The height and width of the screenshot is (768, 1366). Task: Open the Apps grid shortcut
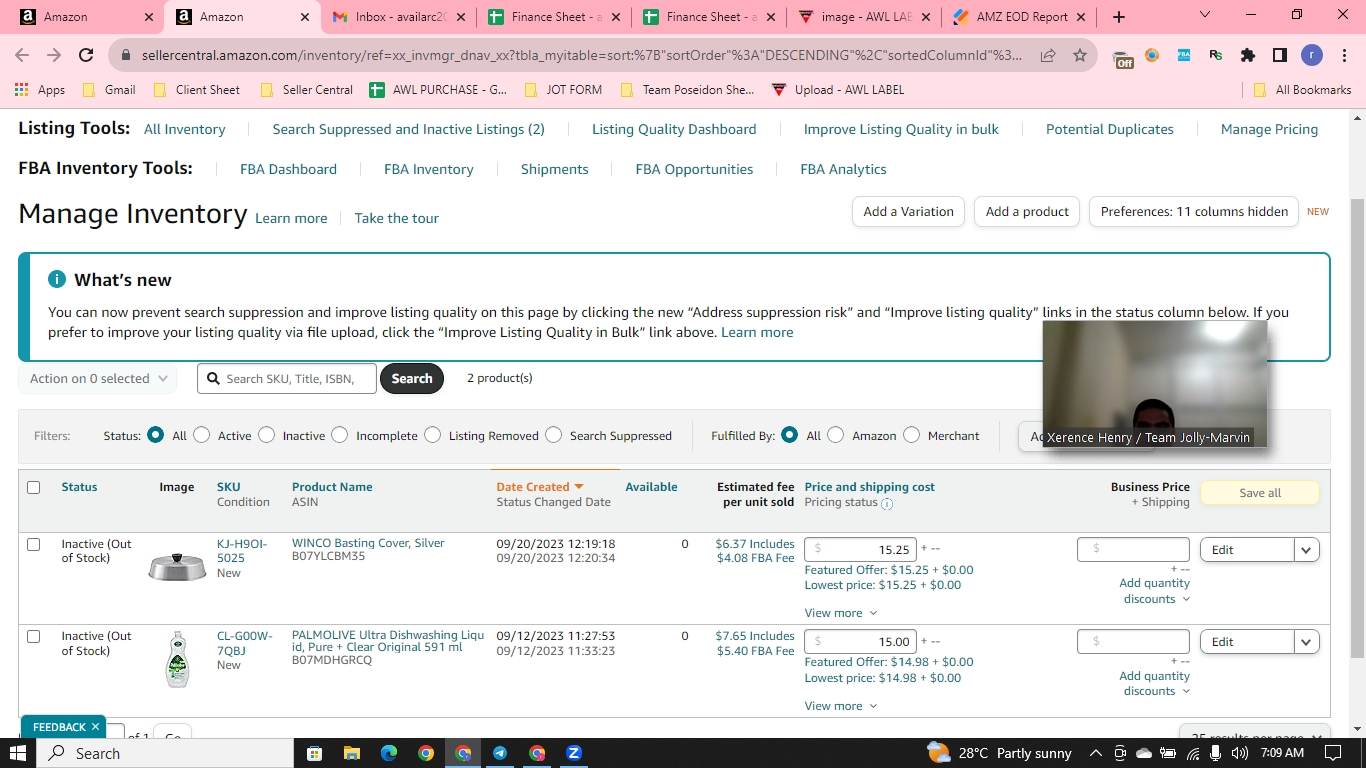coord(40,90)
